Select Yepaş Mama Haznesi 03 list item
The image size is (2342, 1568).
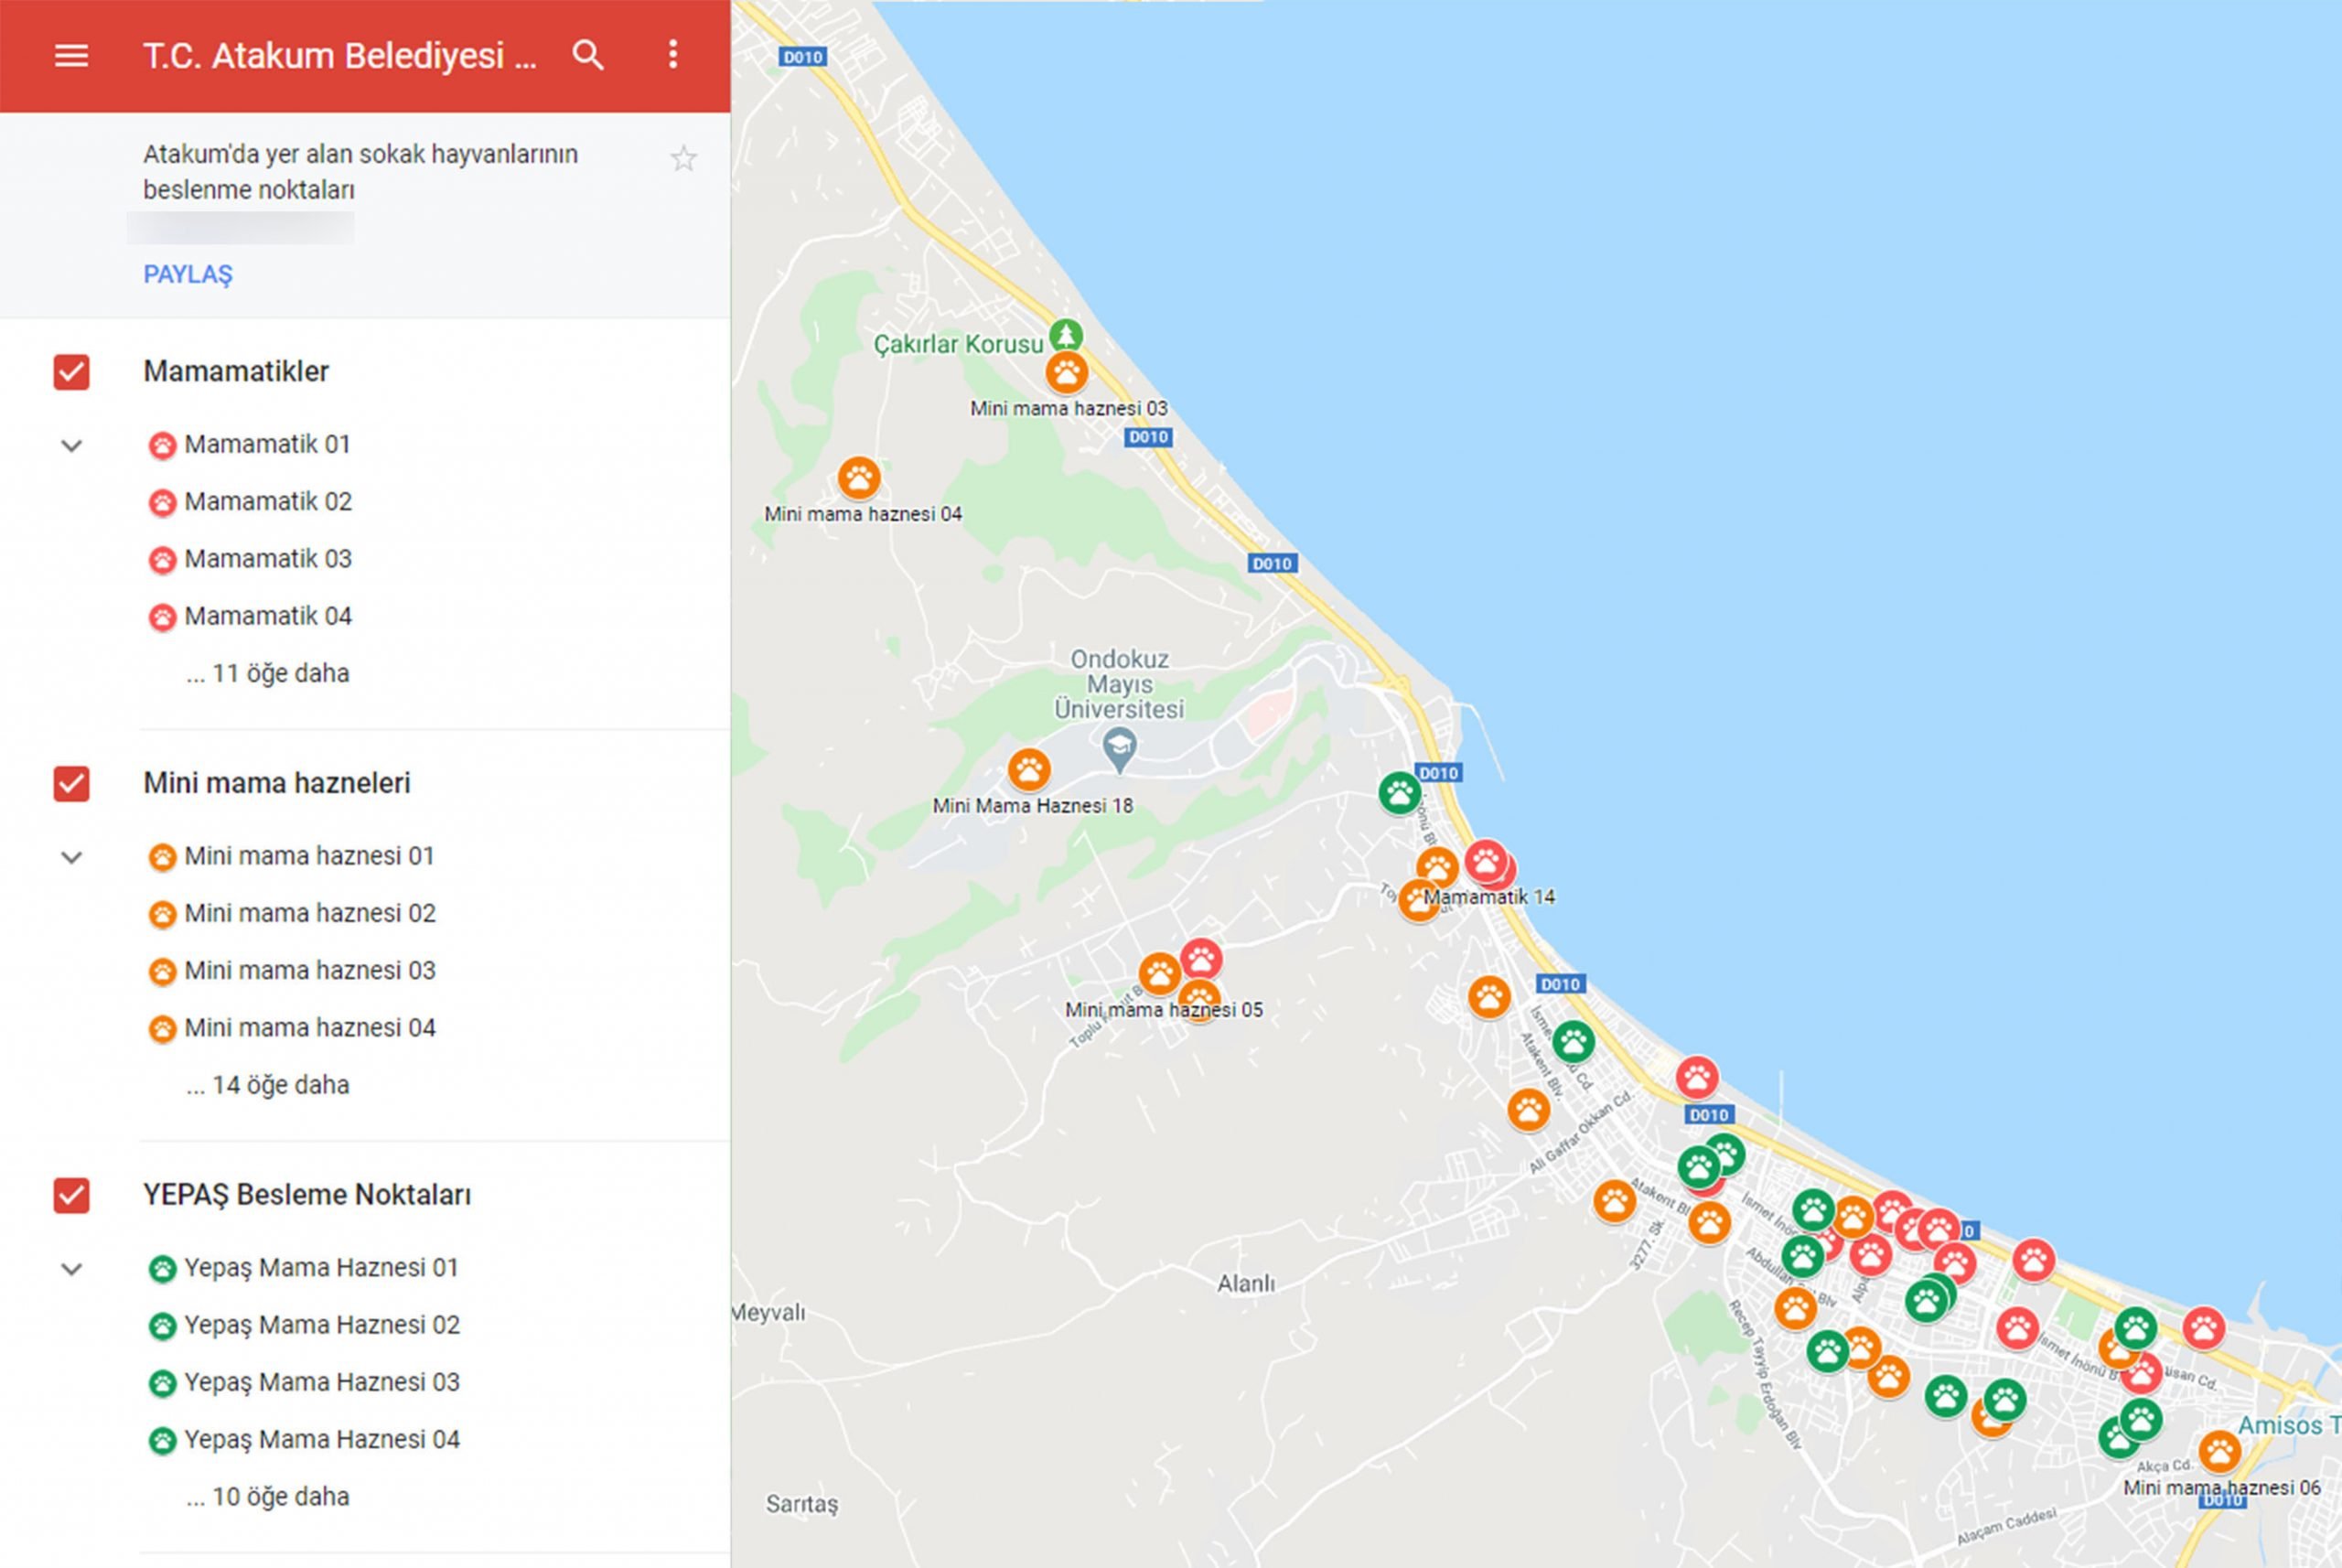pos(321,1382)
